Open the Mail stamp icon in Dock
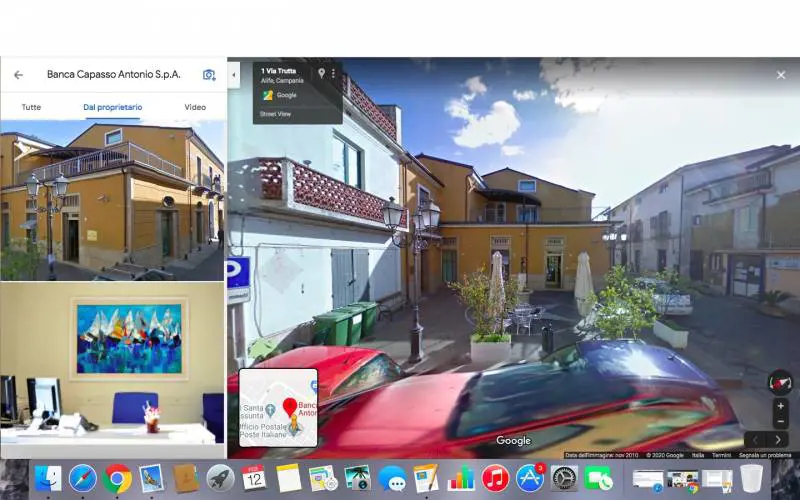This screenshot has width=800, height=500. 151,479
